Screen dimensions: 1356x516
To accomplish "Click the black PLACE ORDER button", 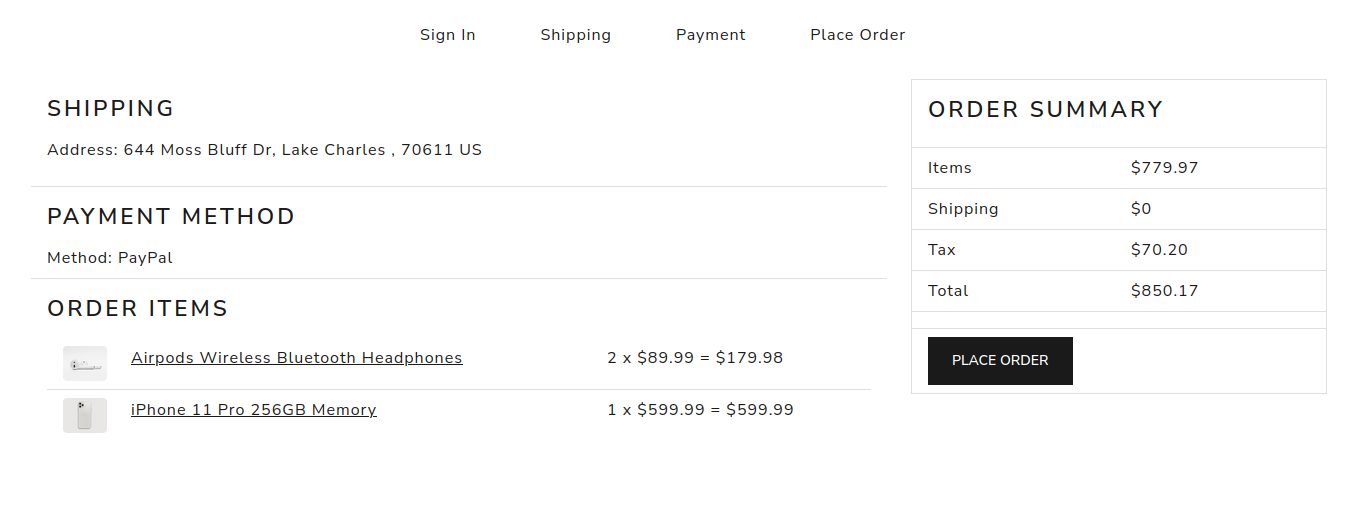I will point(1000,361).
